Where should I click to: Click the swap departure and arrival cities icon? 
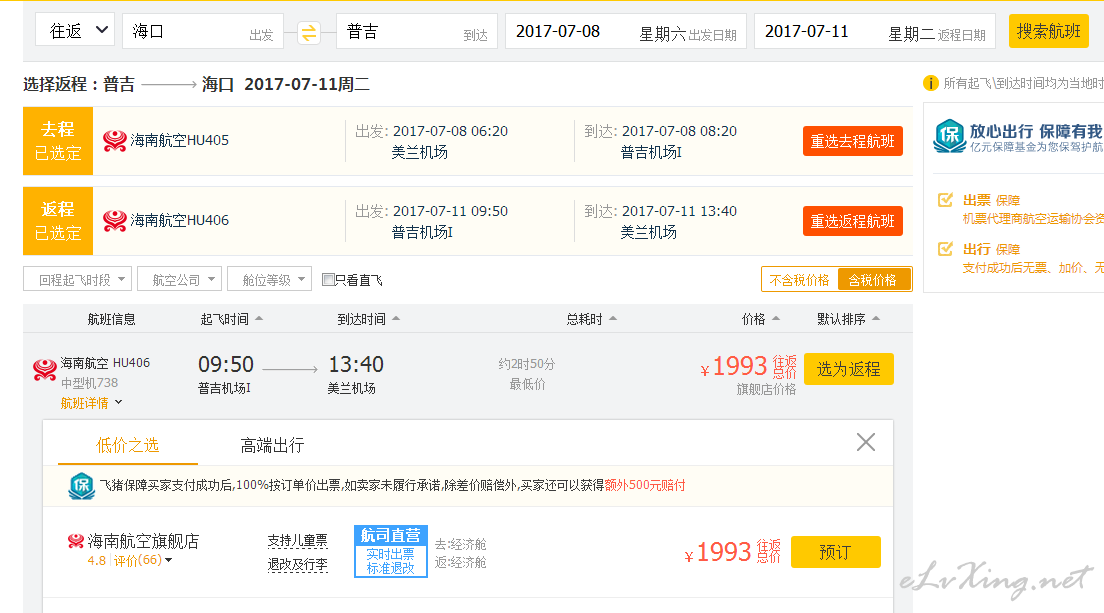click(309, 32)
